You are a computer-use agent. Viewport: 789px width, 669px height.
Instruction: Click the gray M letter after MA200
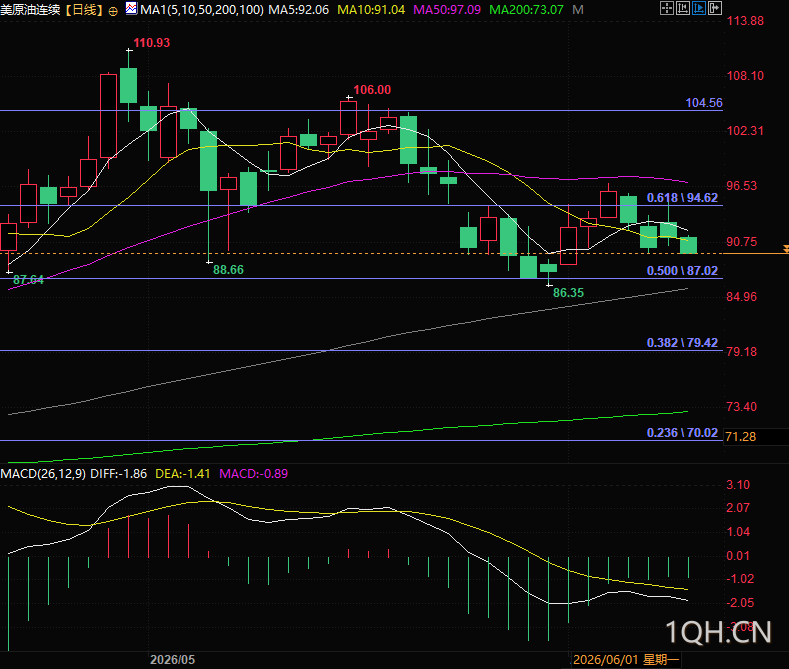pos(578,10)
